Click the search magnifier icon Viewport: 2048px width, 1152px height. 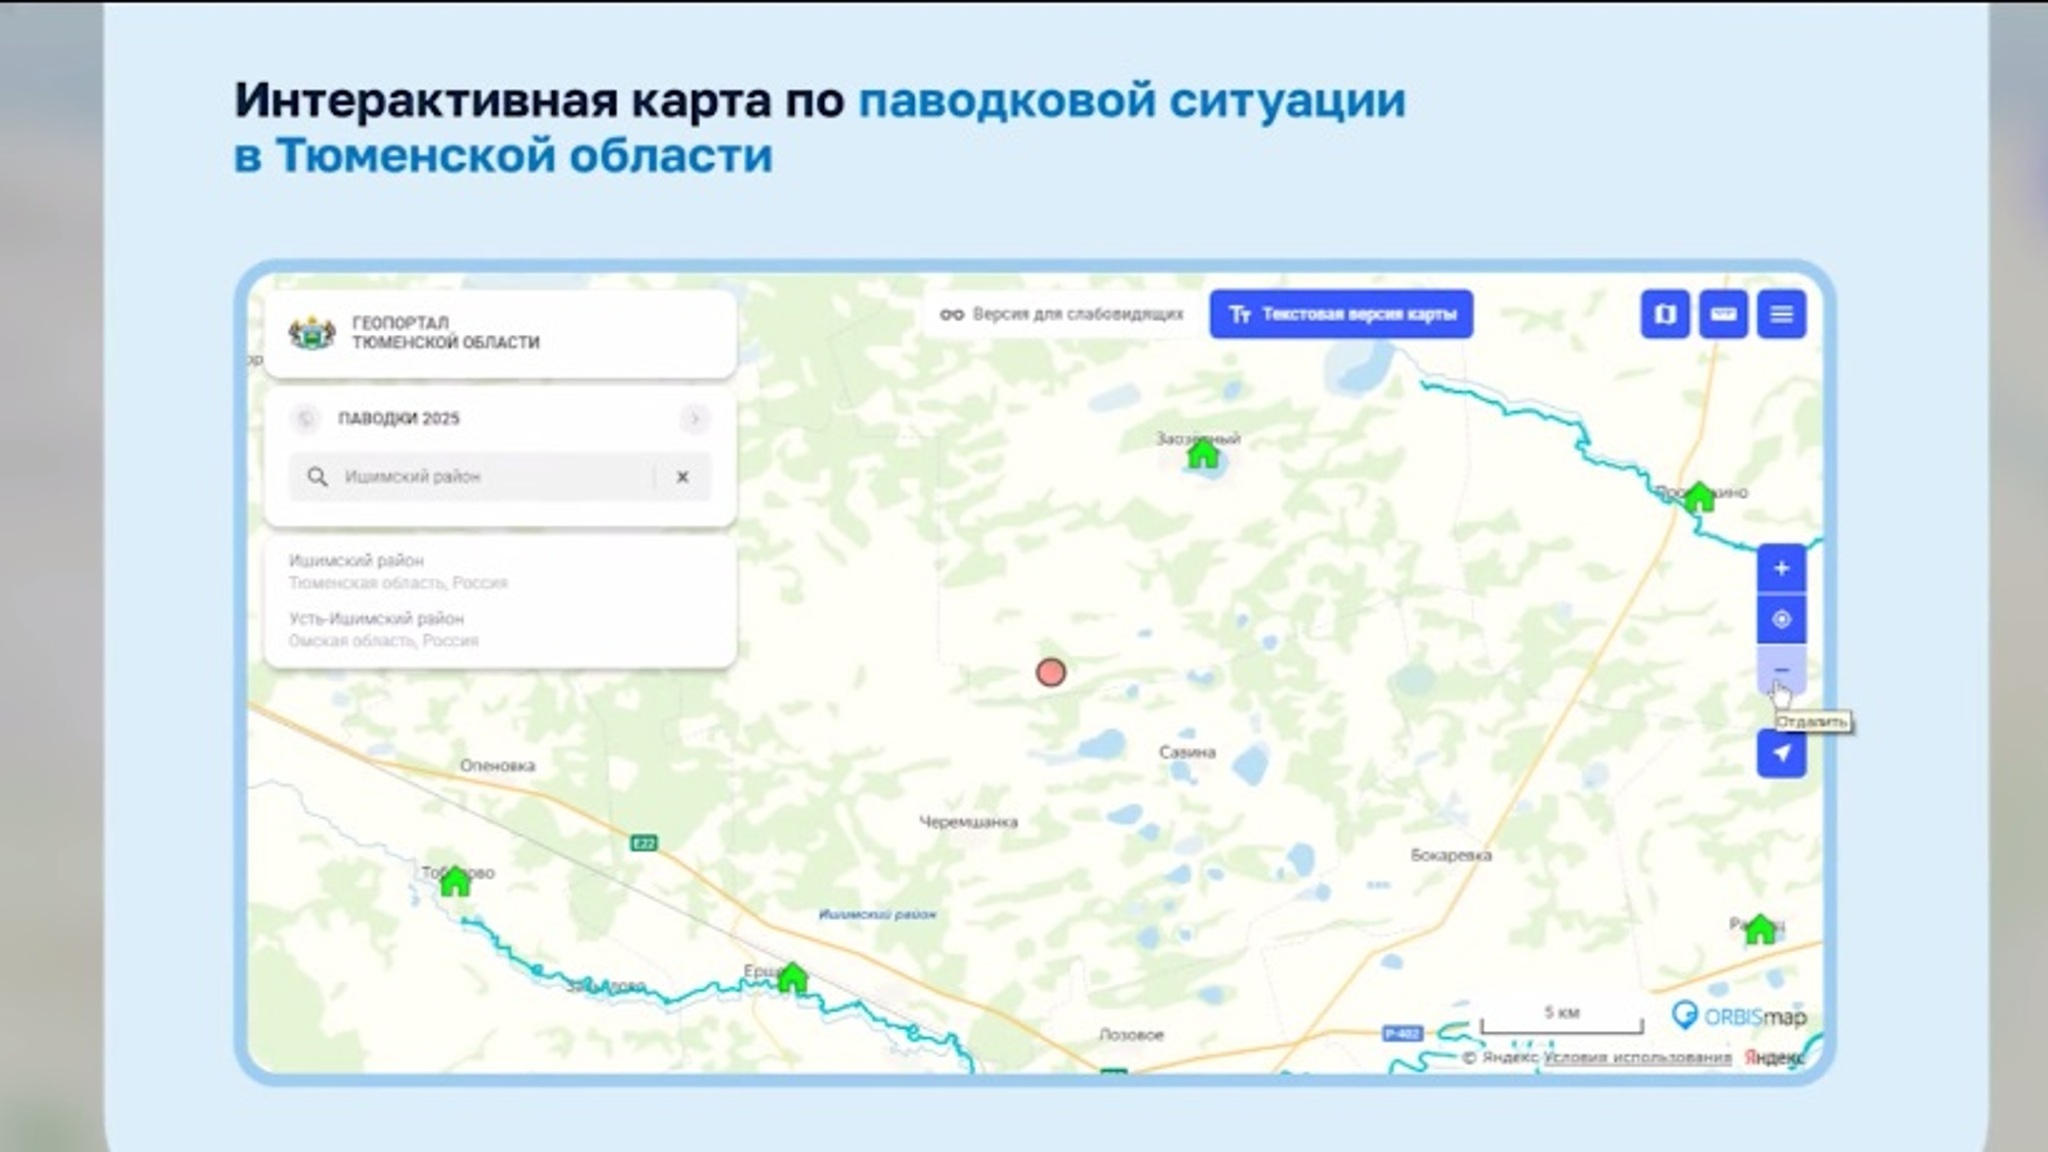(x=317, y=477)
